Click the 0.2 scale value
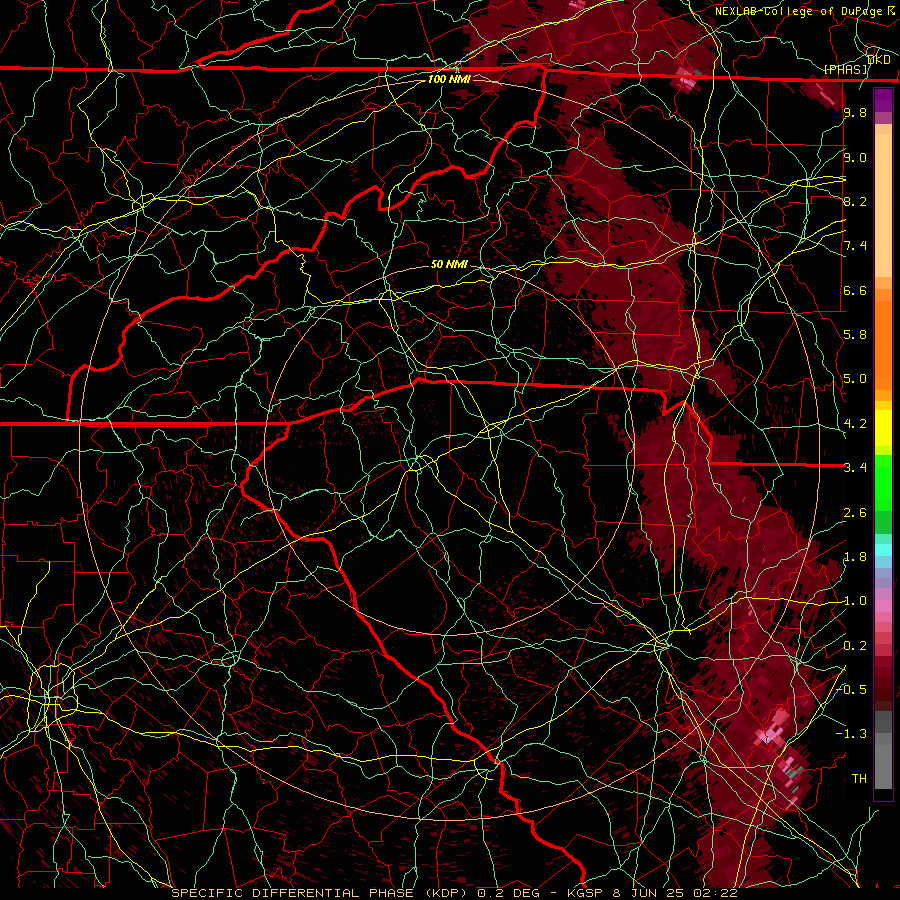900x900 pixels. pyautogui.click(x=855, y=646)
